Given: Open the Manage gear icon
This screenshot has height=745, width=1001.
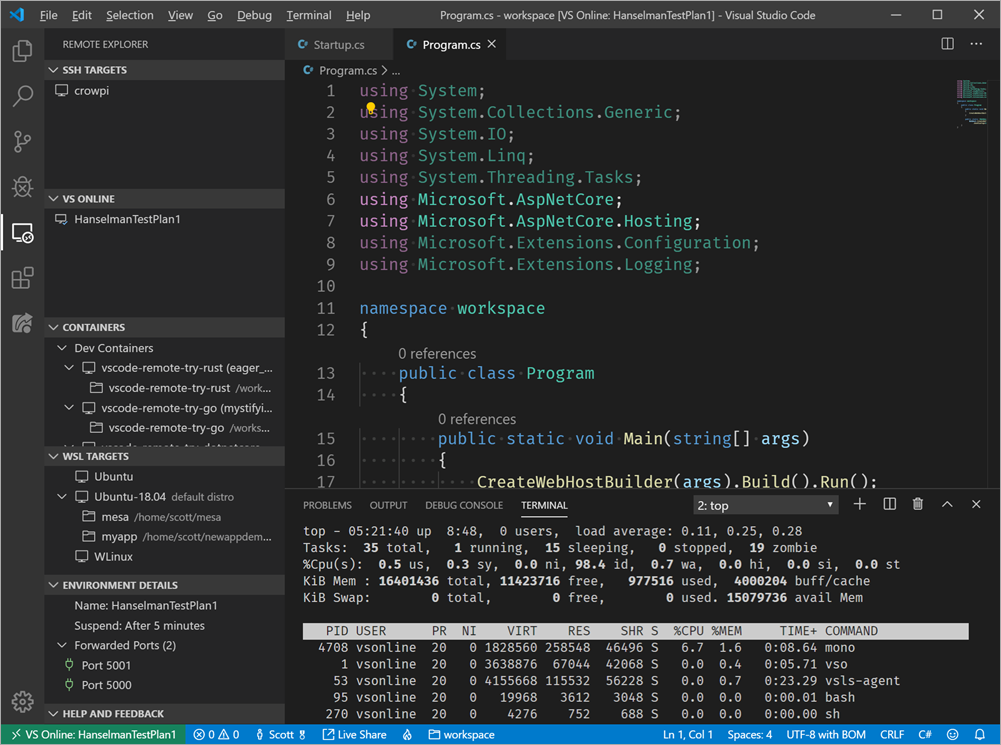Looking at the screenshot, I should [22, 702].
